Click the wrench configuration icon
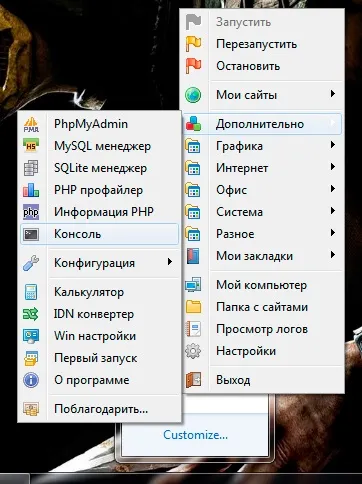Viewport: 362px width, 484px height. coord(31,263)
